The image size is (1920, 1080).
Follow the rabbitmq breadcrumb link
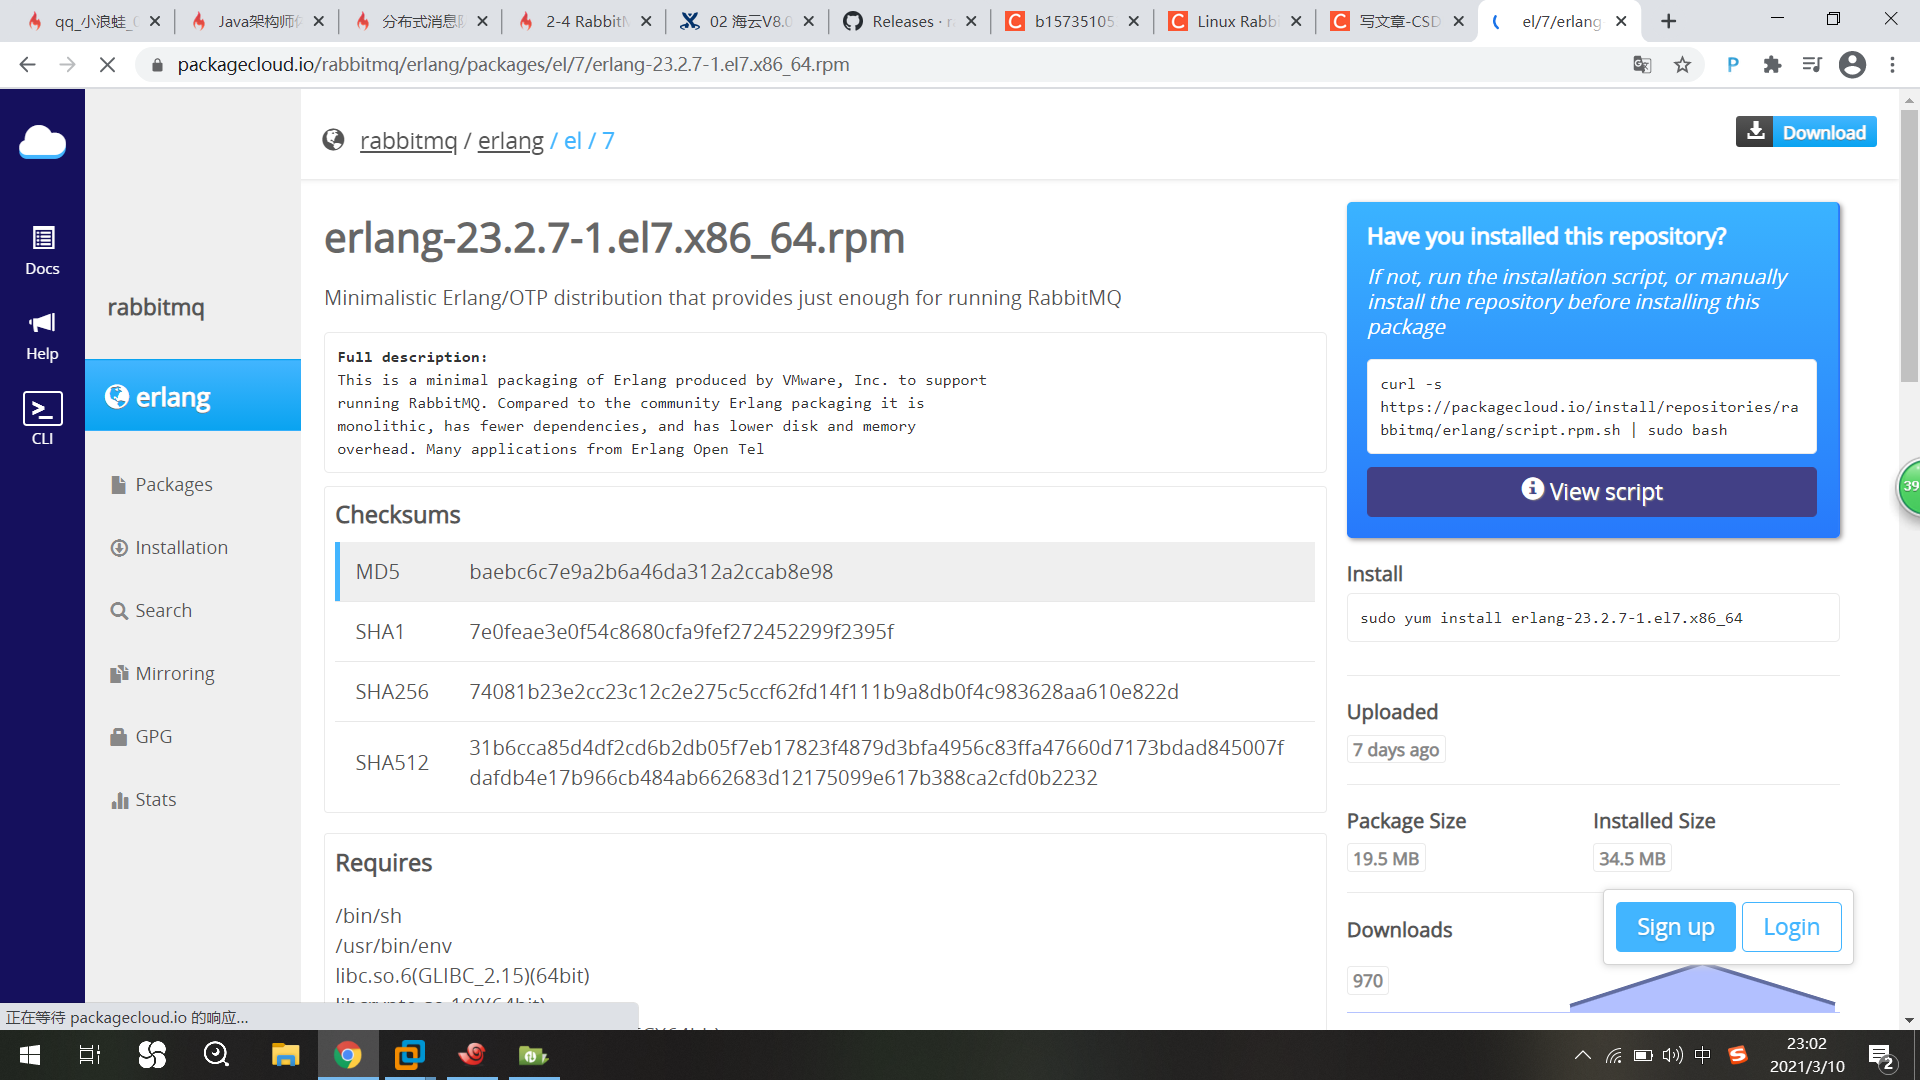[408, 140]
